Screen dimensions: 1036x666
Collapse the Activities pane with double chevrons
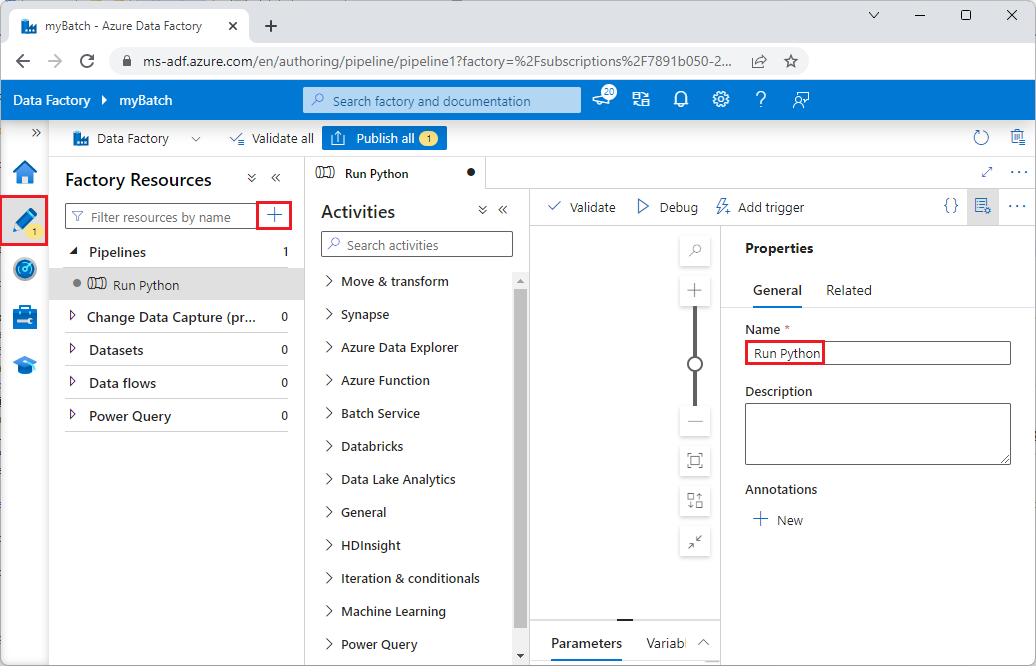503,211
